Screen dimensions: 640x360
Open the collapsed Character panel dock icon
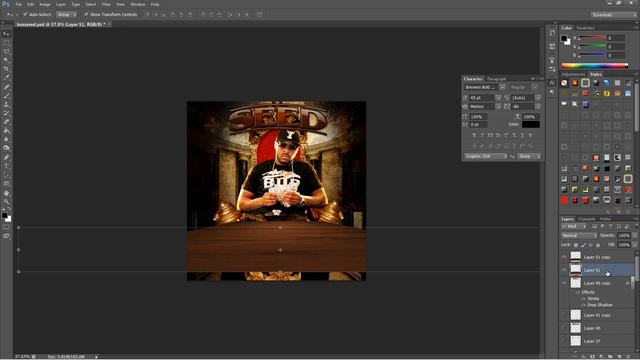coord(552,82)
